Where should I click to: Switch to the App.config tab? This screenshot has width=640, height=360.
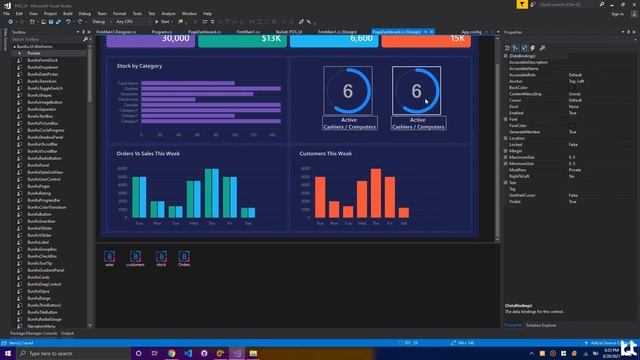[x=471, y=32]
